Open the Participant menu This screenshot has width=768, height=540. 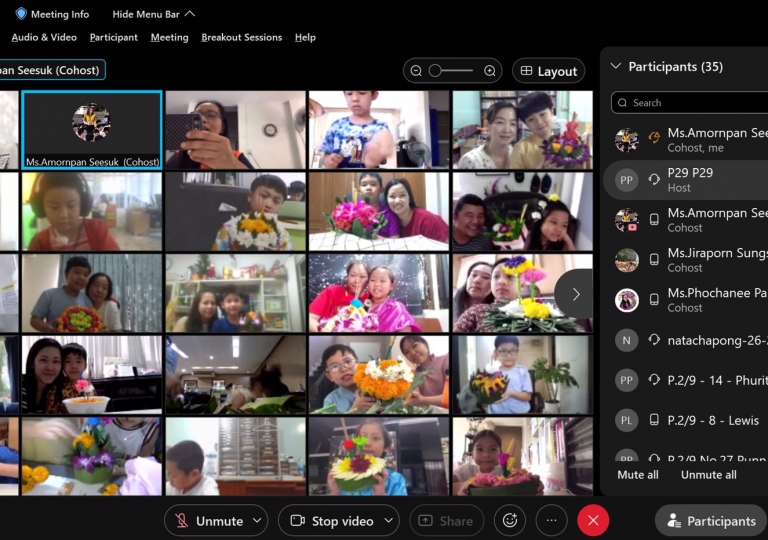coord(114,37)
